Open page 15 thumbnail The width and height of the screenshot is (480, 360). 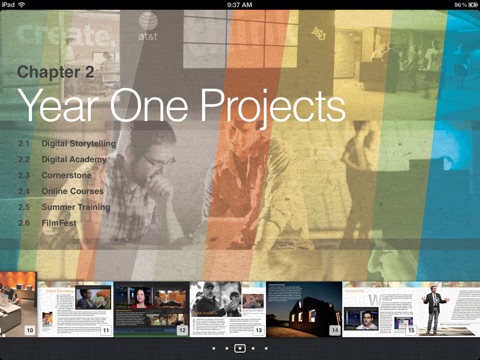click(x=380, y=309)
